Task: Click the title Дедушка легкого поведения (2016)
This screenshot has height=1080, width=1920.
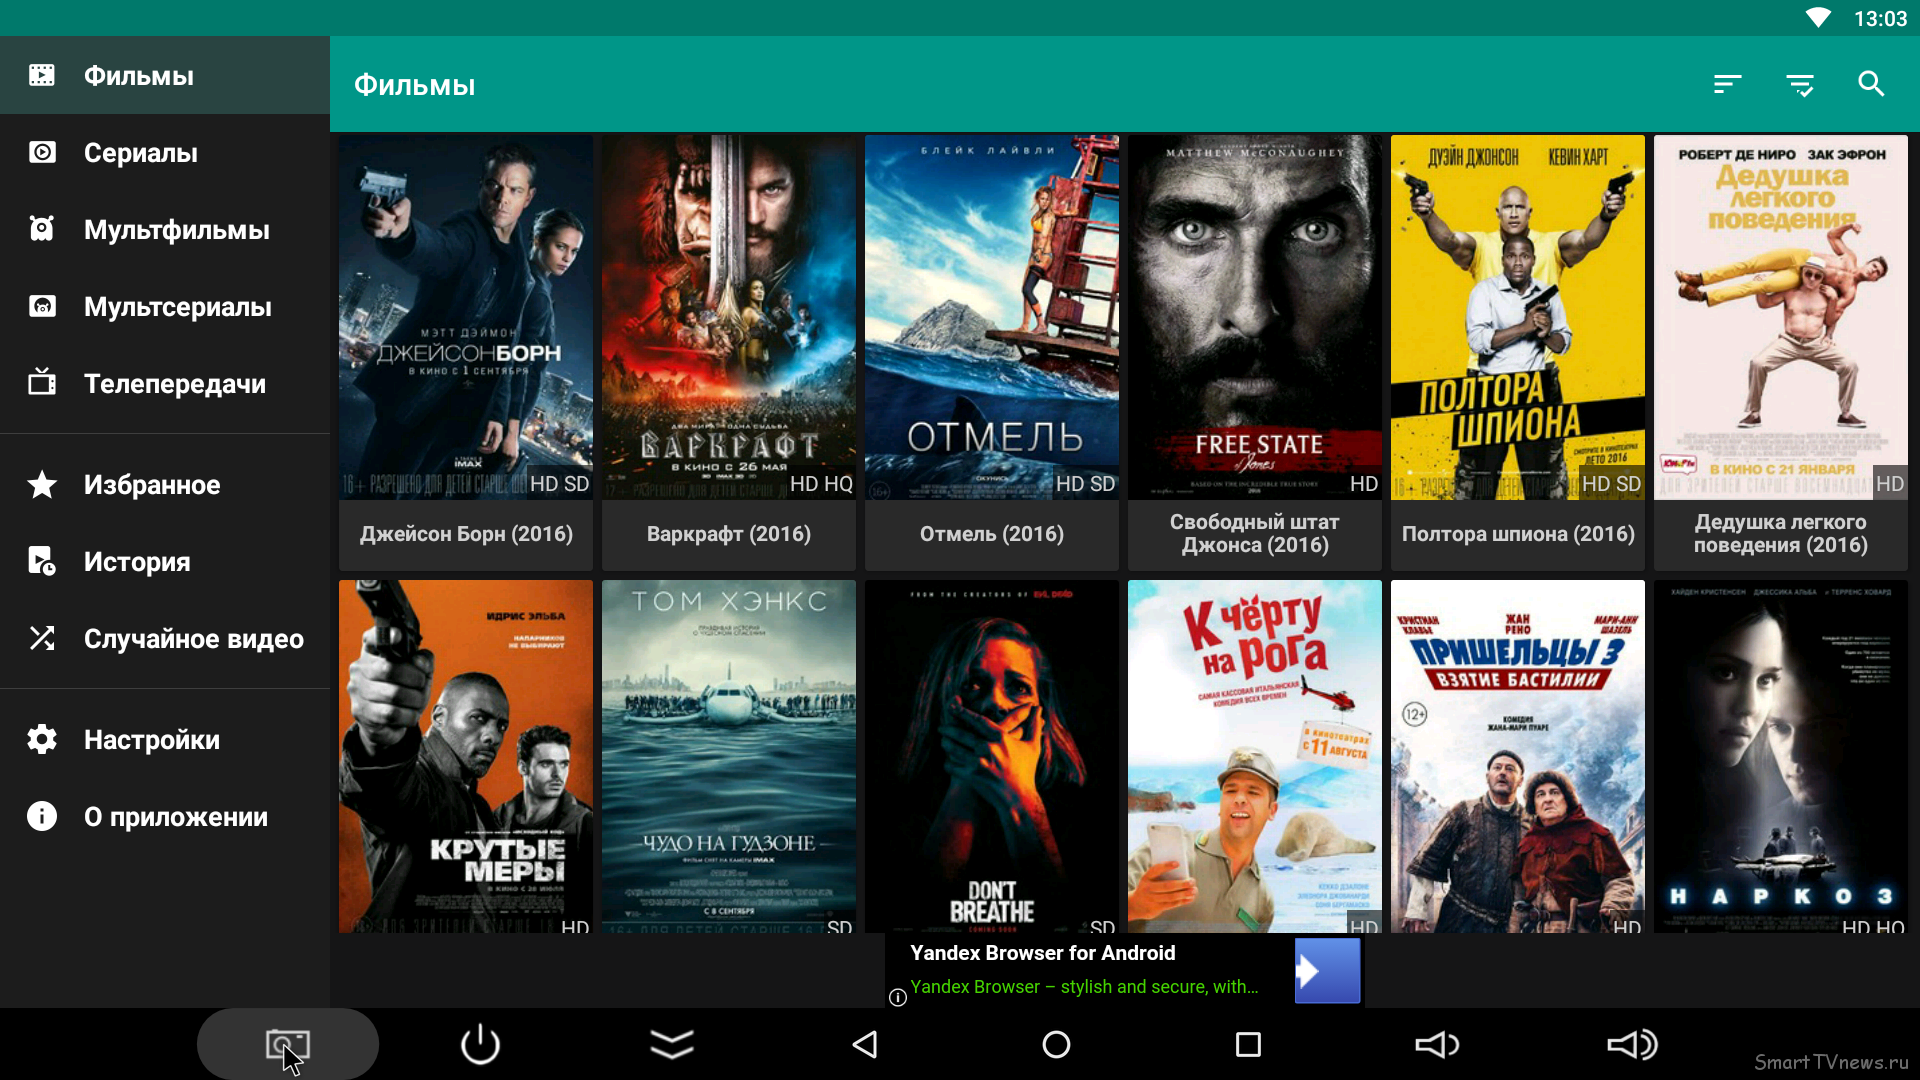Action: coord(1781,534)
